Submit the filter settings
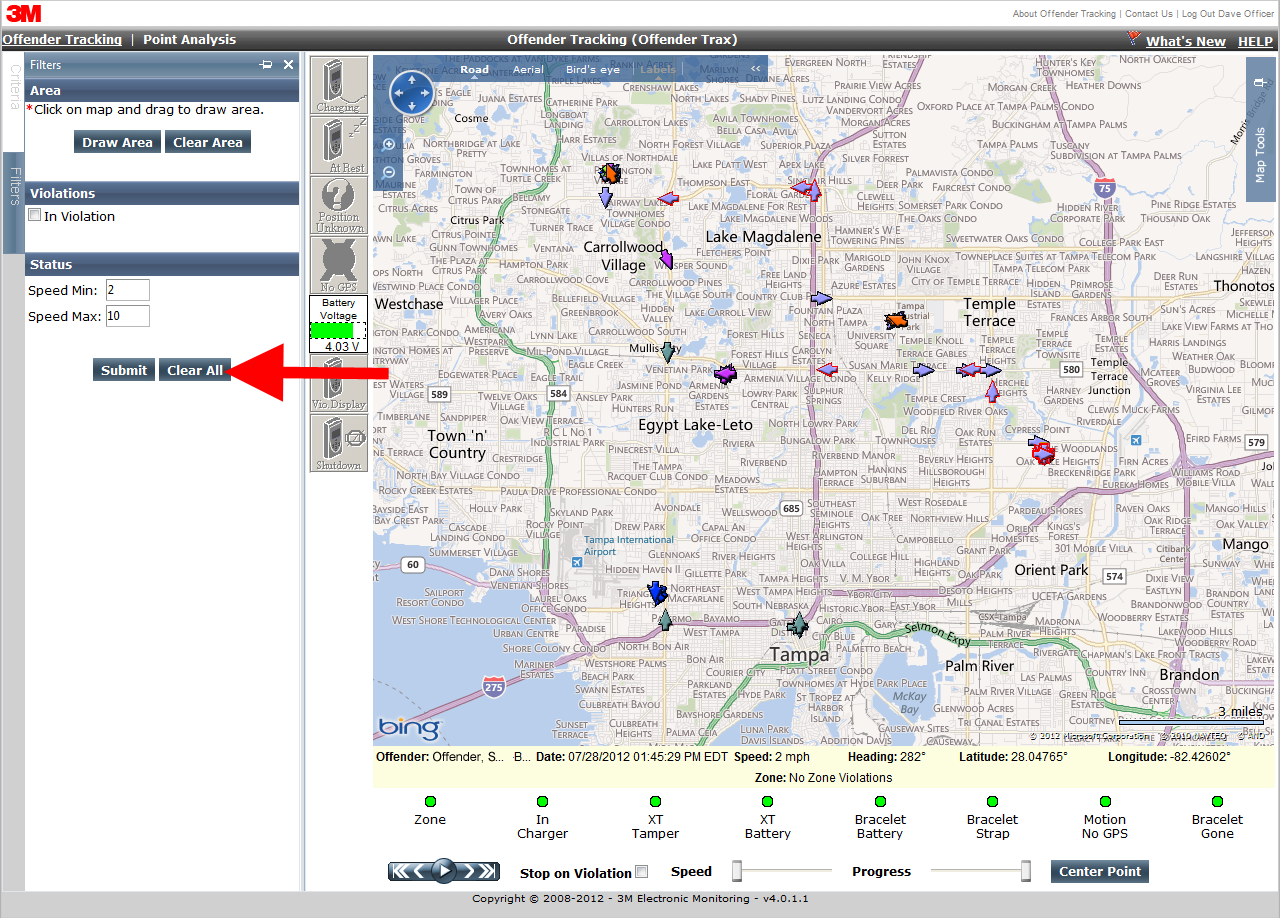Screen dimensions: 1280x918 tap(124, 370)
